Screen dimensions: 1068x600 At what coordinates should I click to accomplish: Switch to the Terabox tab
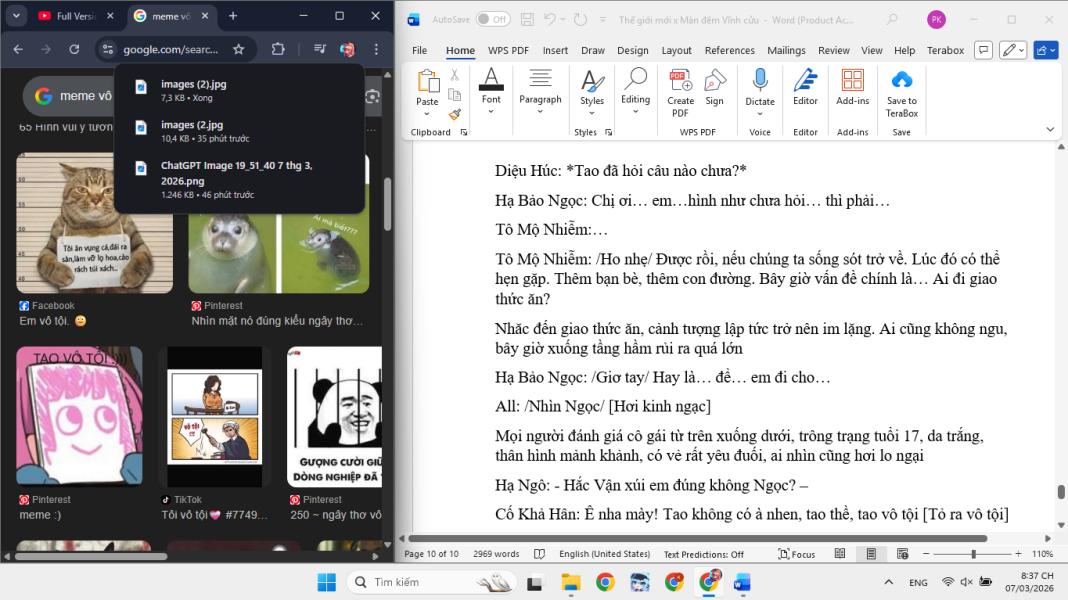click(945, 50)
